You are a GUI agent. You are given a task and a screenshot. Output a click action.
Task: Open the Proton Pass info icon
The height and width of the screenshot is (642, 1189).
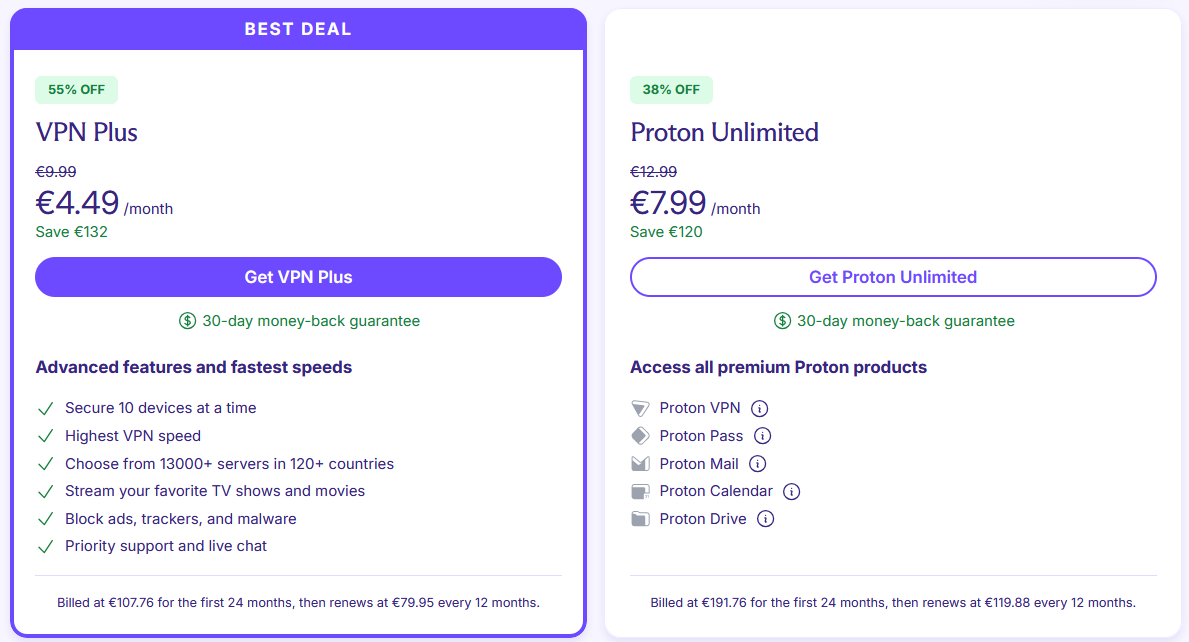point(762,436)
